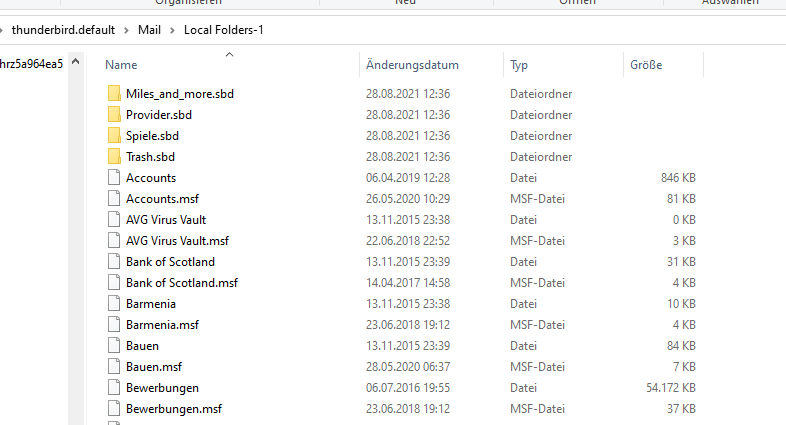Select the Barmenia file name
Viewport: 786px width, 425px height.
point(151,304)
